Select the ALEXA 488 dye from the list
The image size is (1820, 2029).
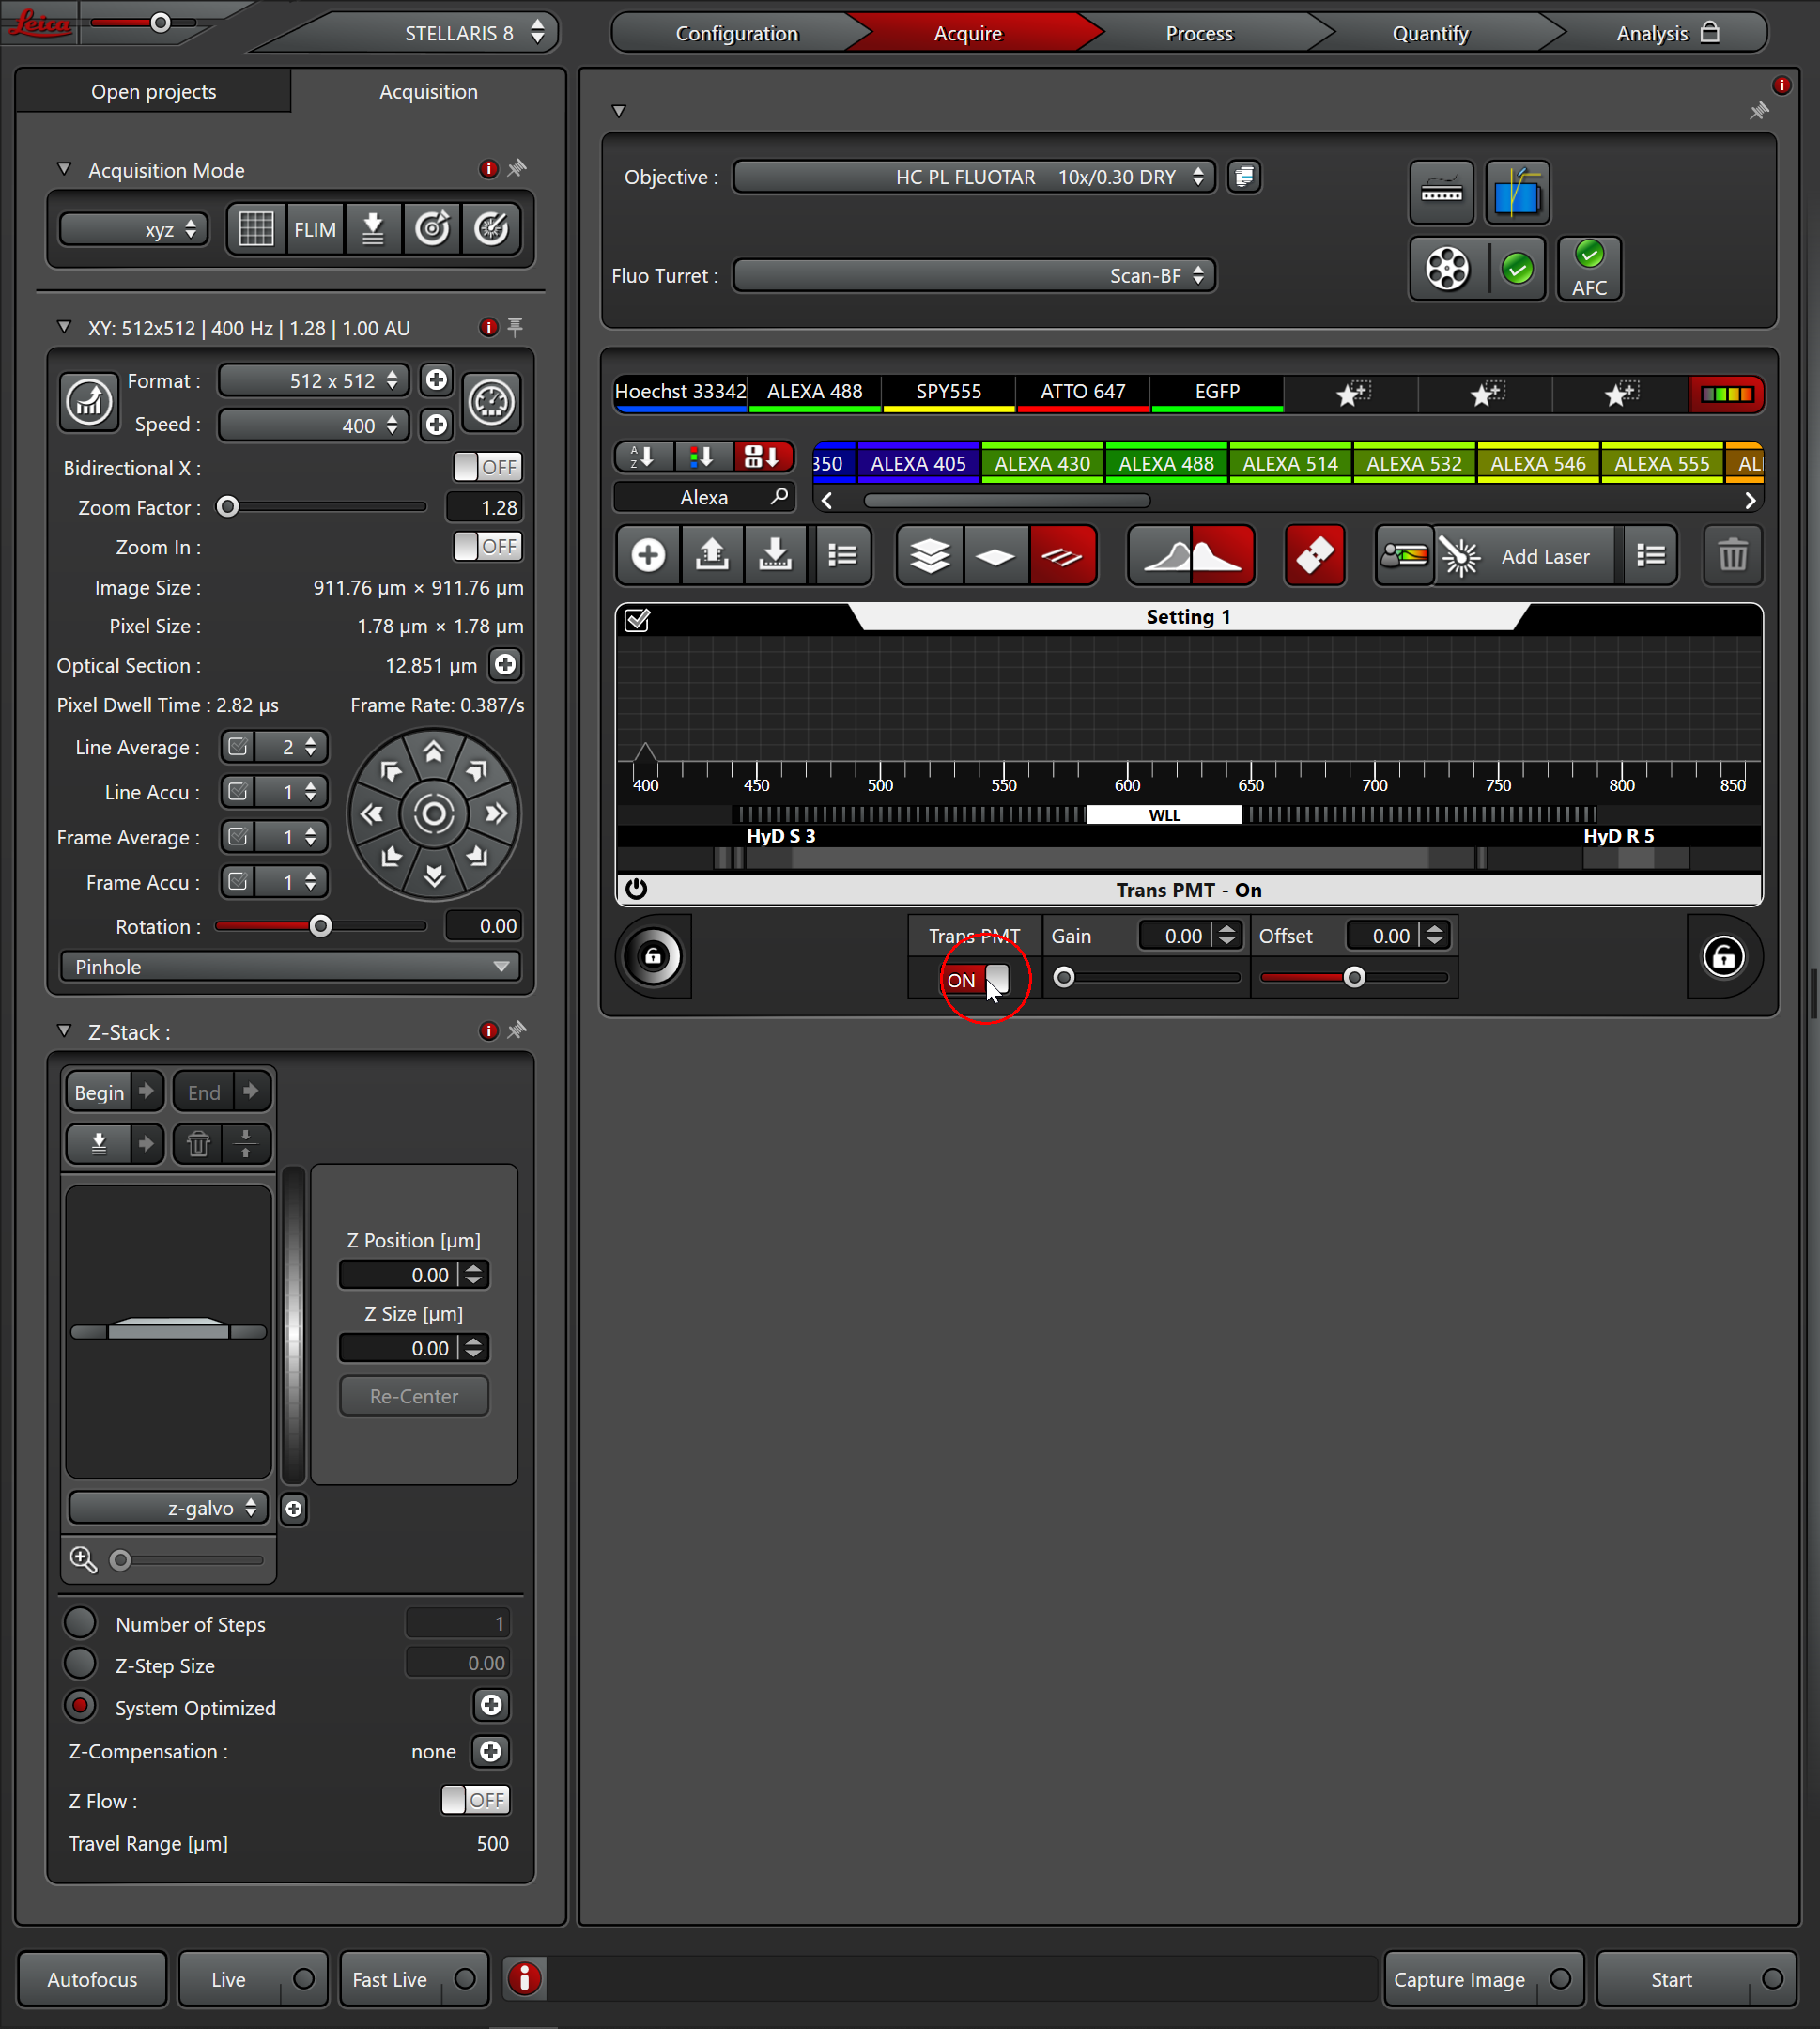1166,463
